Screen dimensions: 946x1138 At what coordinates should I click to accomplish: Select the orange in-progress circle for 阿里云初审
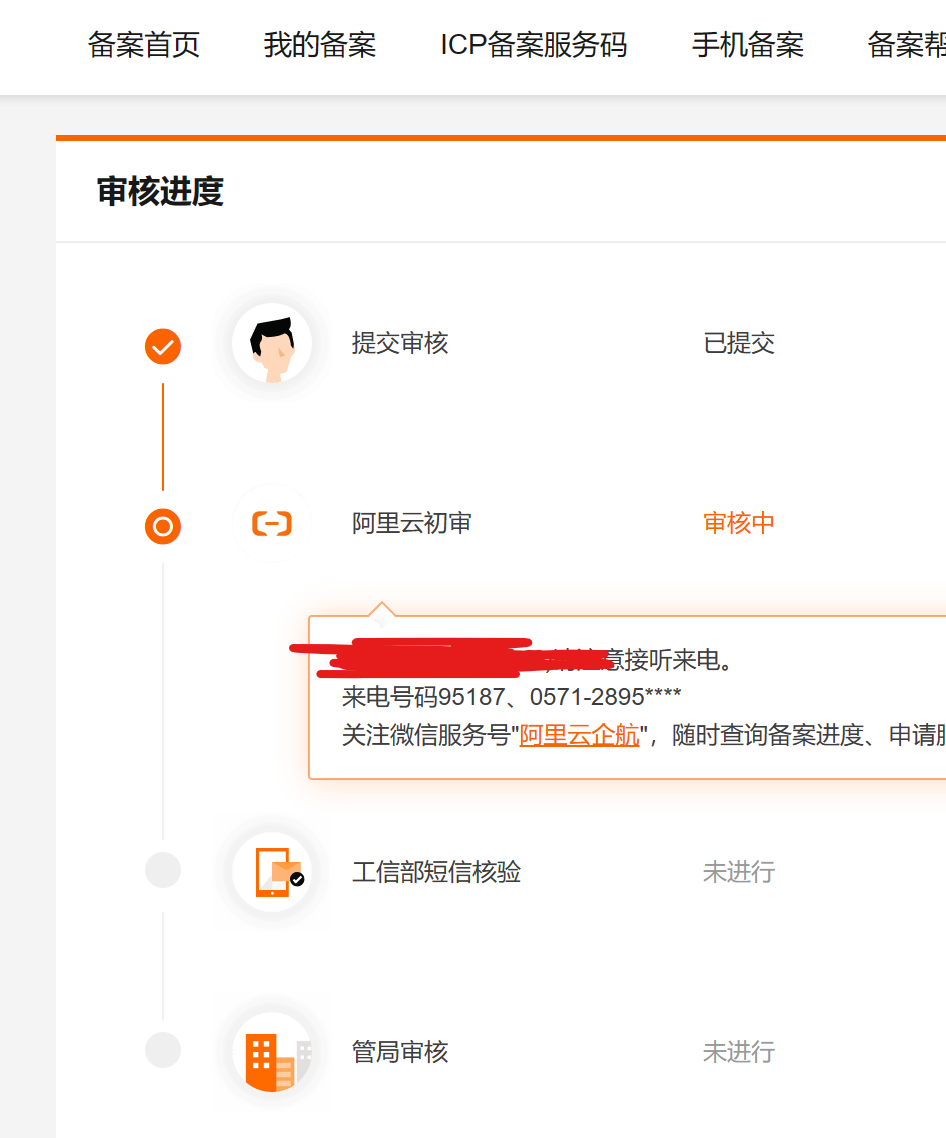162,526
